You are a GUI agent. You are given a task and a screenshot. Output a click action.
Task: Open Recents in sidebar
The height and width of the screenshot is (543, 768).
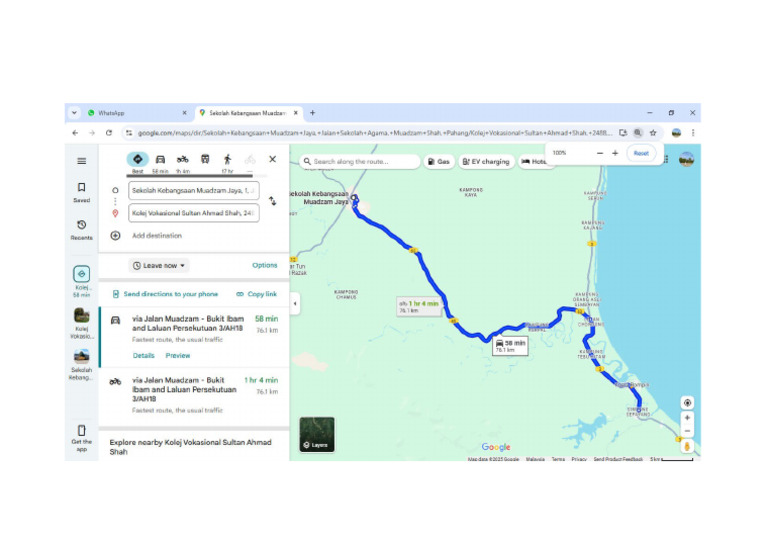82,230
